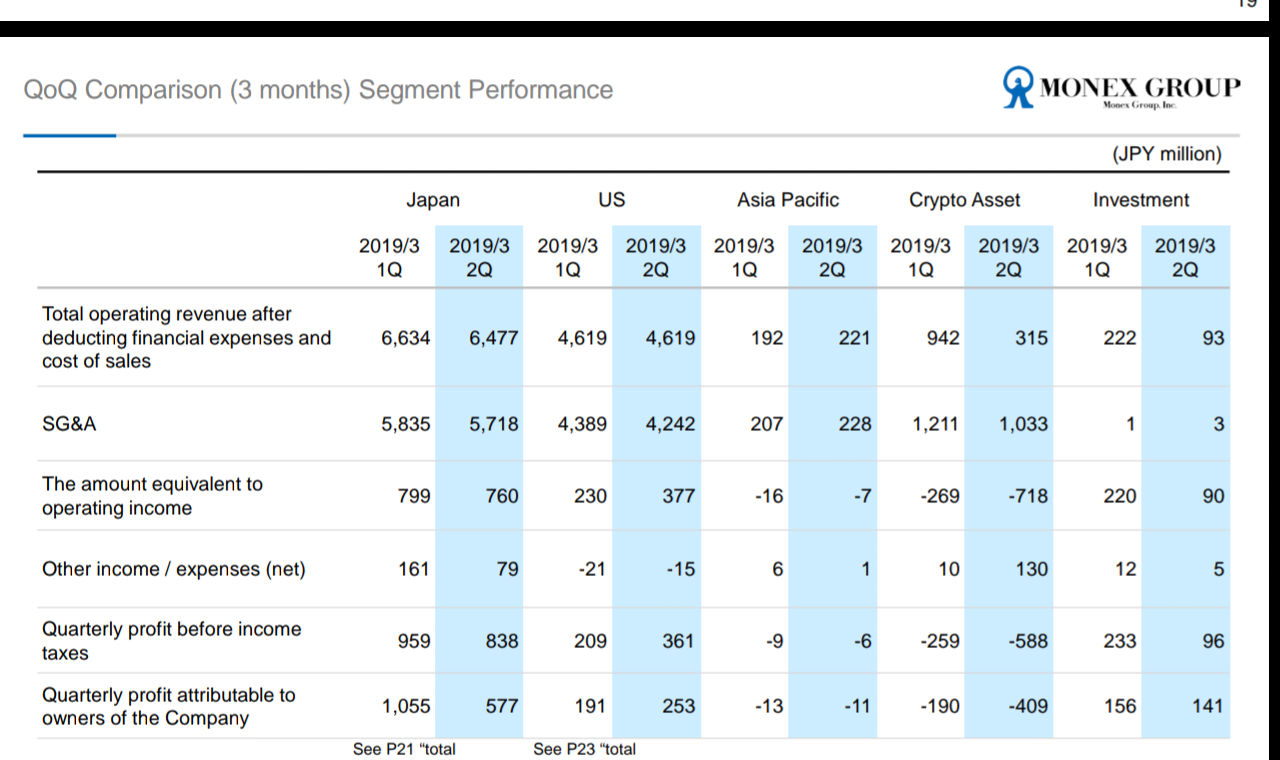
Task: Click the '(JPY million)' unit label
Action: tap(1167, 154)
